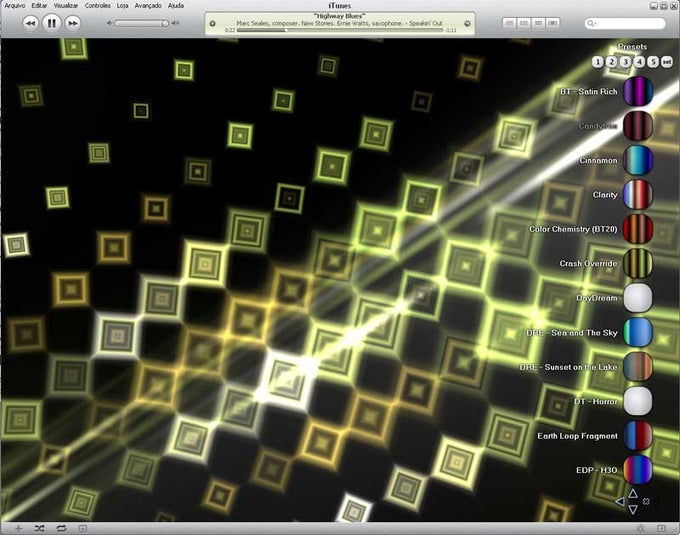Viewport: 680px width, 535px height.
Task: Click the 'Highway Blues' song title
Action: [x=340, y=16]
